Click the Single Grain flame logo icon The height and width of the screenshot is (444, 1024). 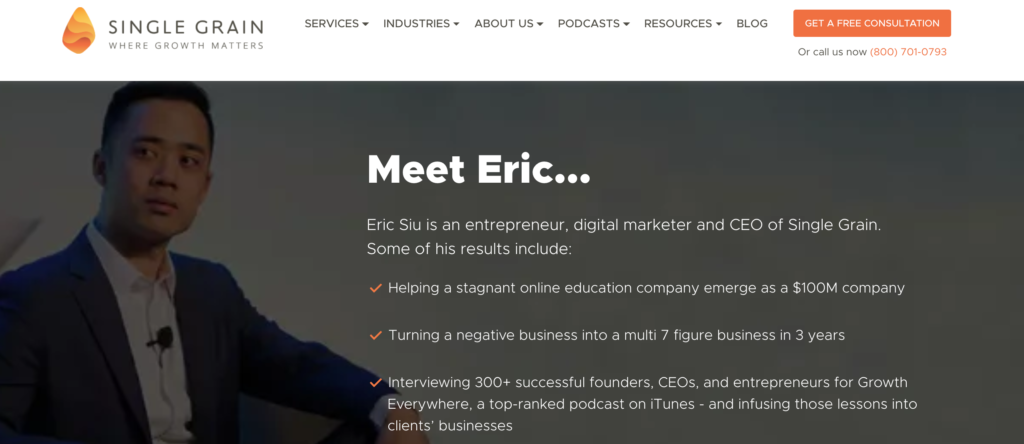click(78, 31)
